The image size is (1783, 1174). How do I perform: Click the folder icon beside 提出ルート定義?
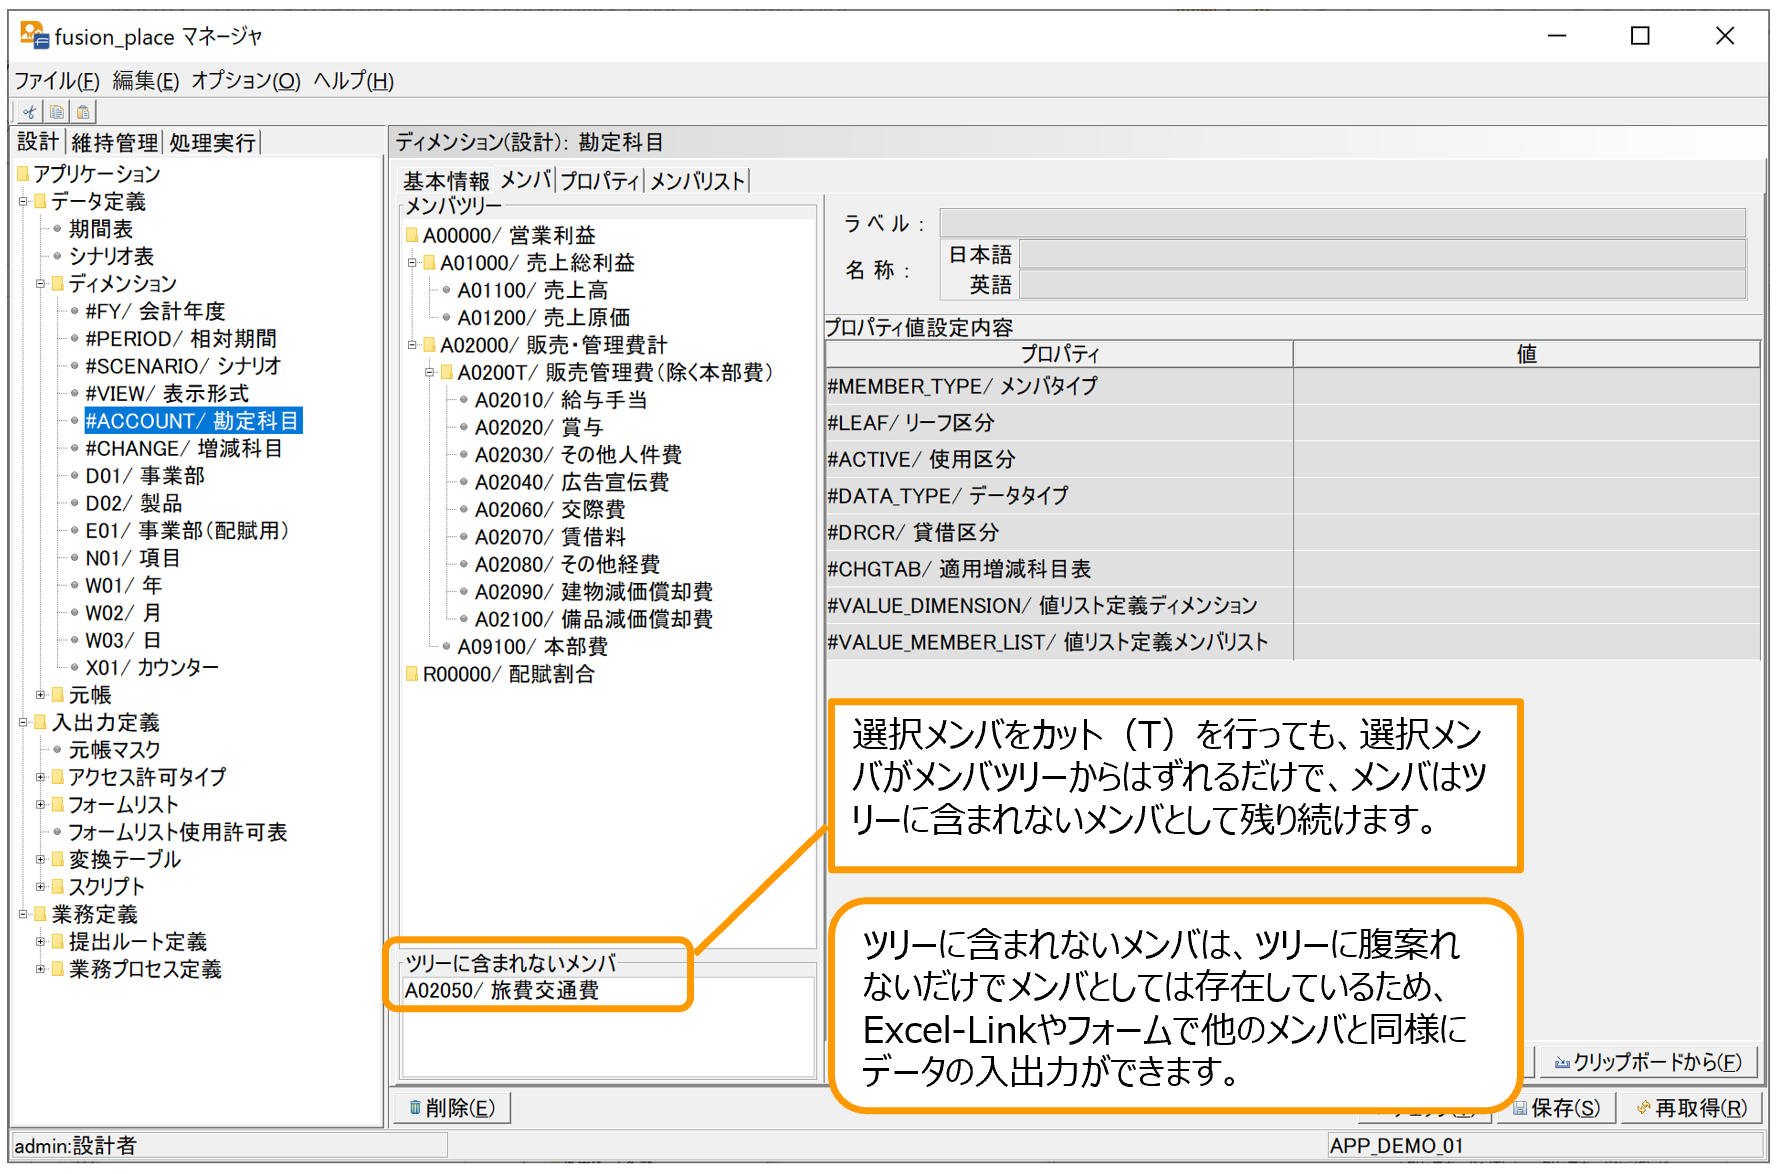58,941
